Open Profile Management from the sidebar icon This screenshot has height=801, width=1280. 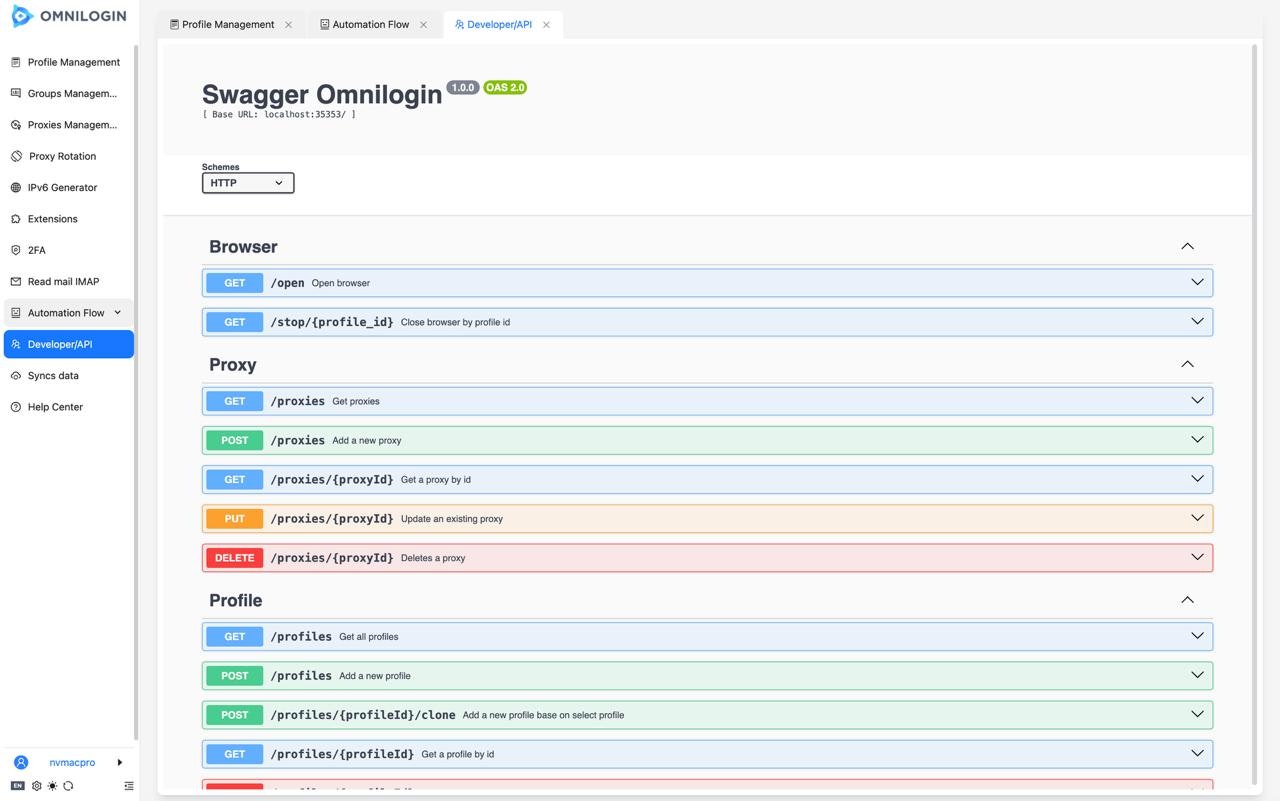15,62
